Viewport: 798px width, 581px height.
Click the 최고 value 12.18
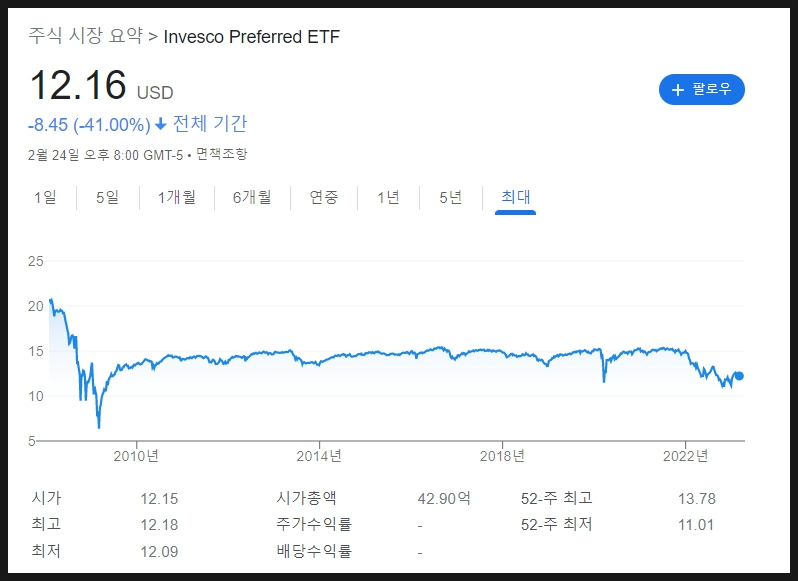coord(159,525)
